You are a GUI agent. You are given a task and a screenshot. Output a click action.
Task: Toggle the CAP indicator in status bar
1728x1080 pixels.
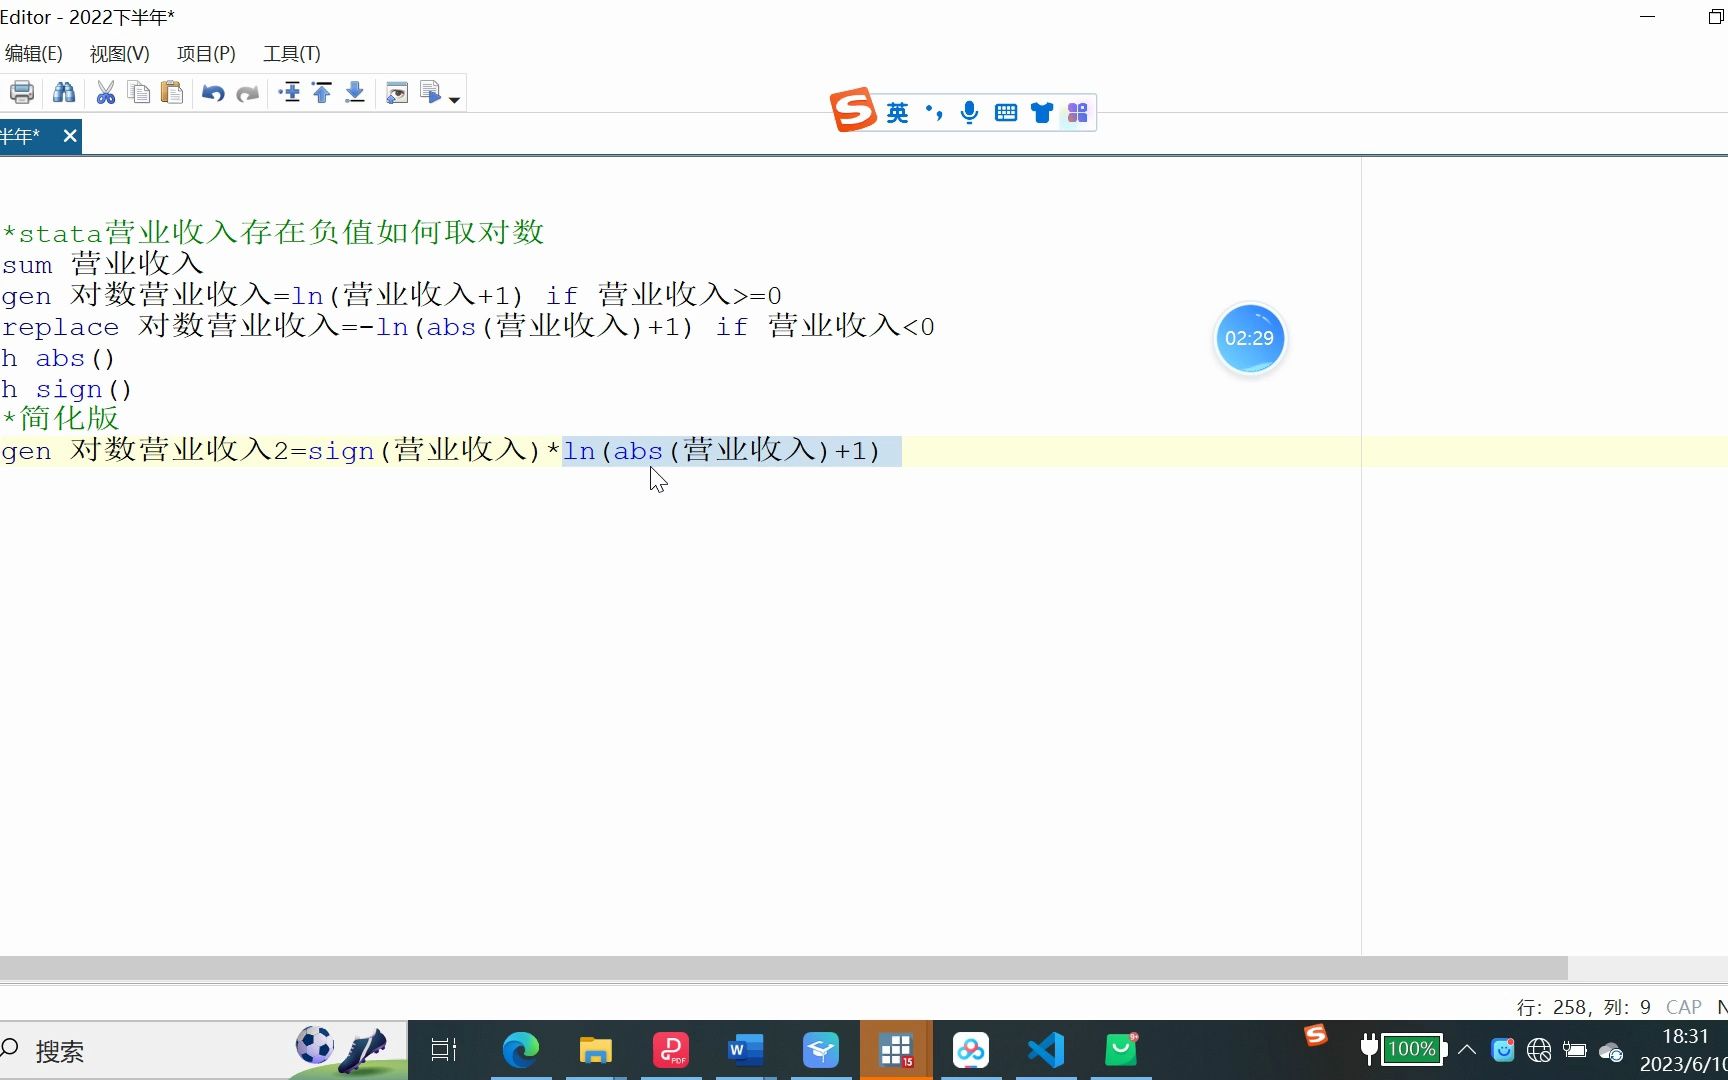point(1684,1007)
